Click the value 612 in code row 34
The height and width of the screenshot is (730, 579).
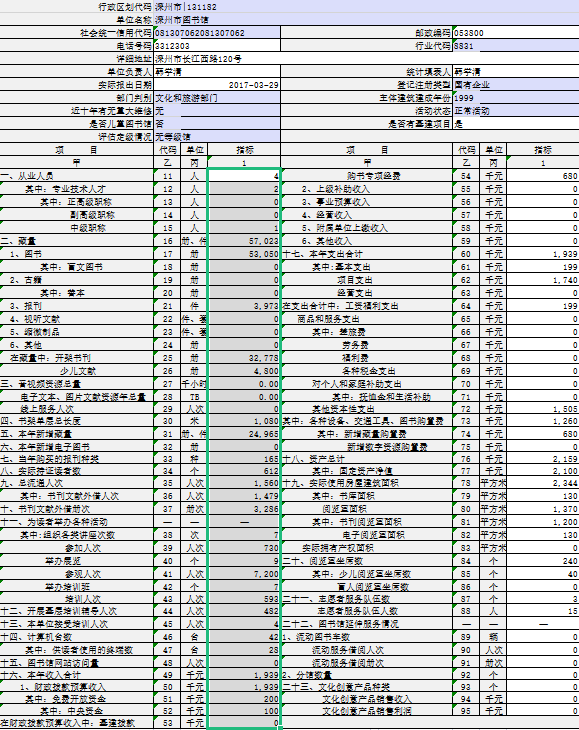[x=244, y=471]
